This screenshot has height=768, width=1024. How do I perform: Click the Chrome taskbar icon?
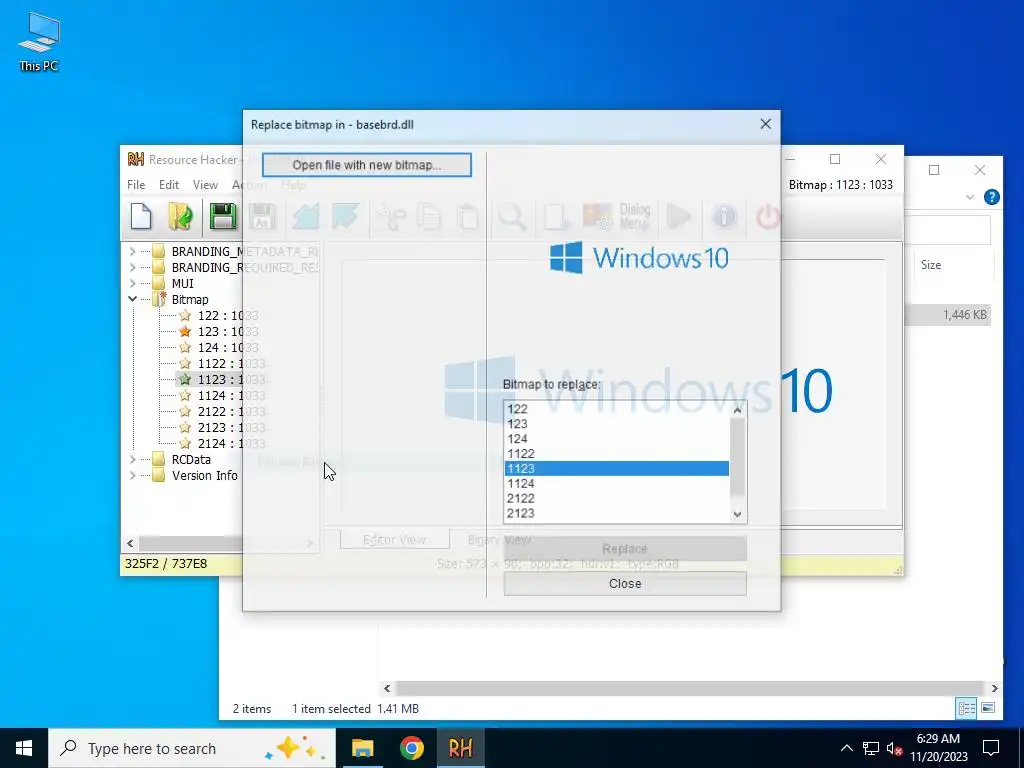click(x=411, y=748)
